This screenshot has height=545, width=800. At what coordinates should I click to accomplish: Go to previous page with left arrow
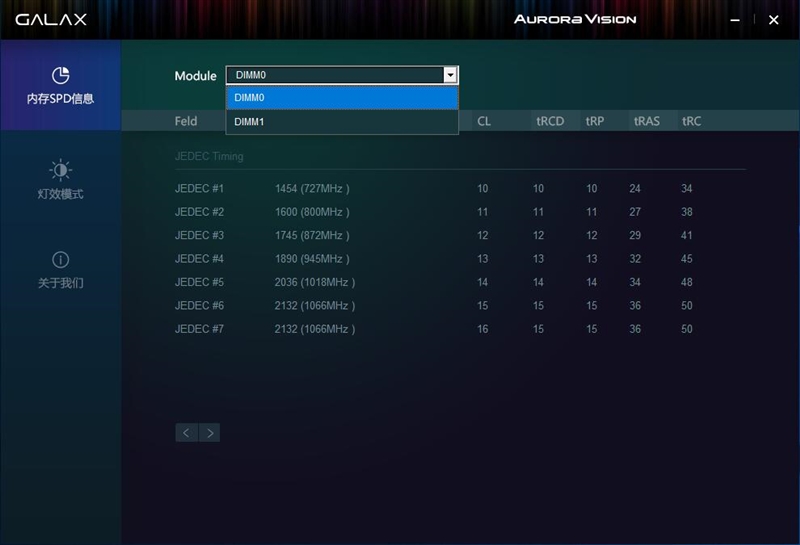pyautogui.click(x=186, y=433)
